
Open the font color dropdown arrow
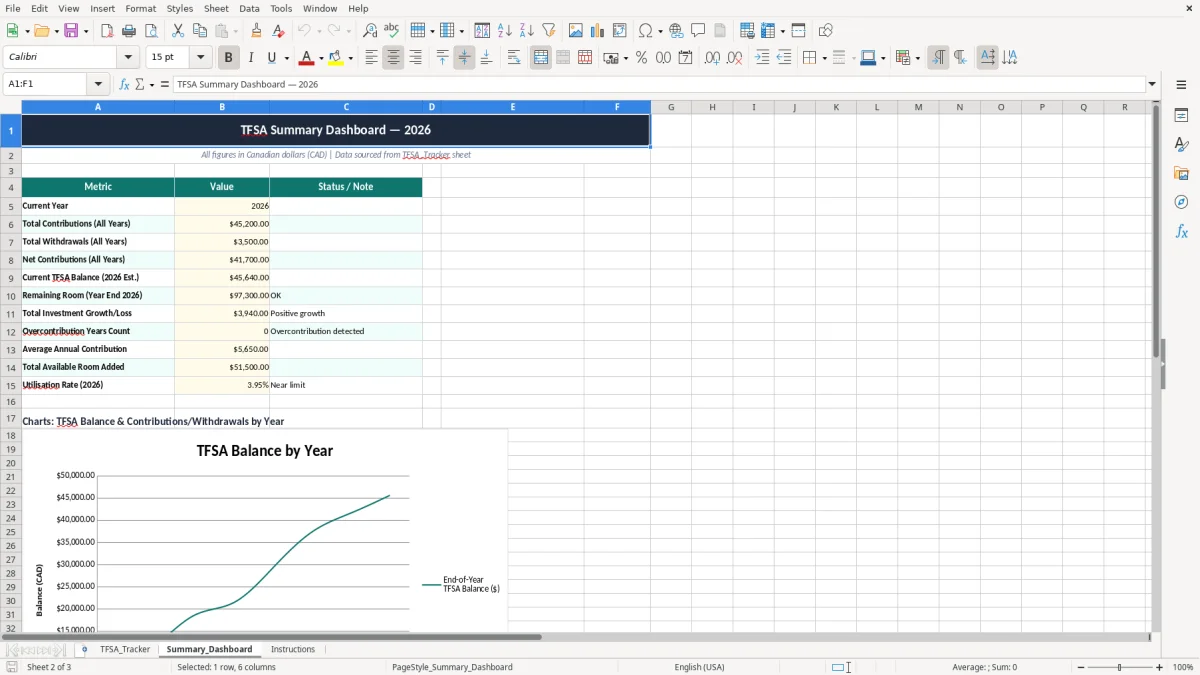(321, 58)
